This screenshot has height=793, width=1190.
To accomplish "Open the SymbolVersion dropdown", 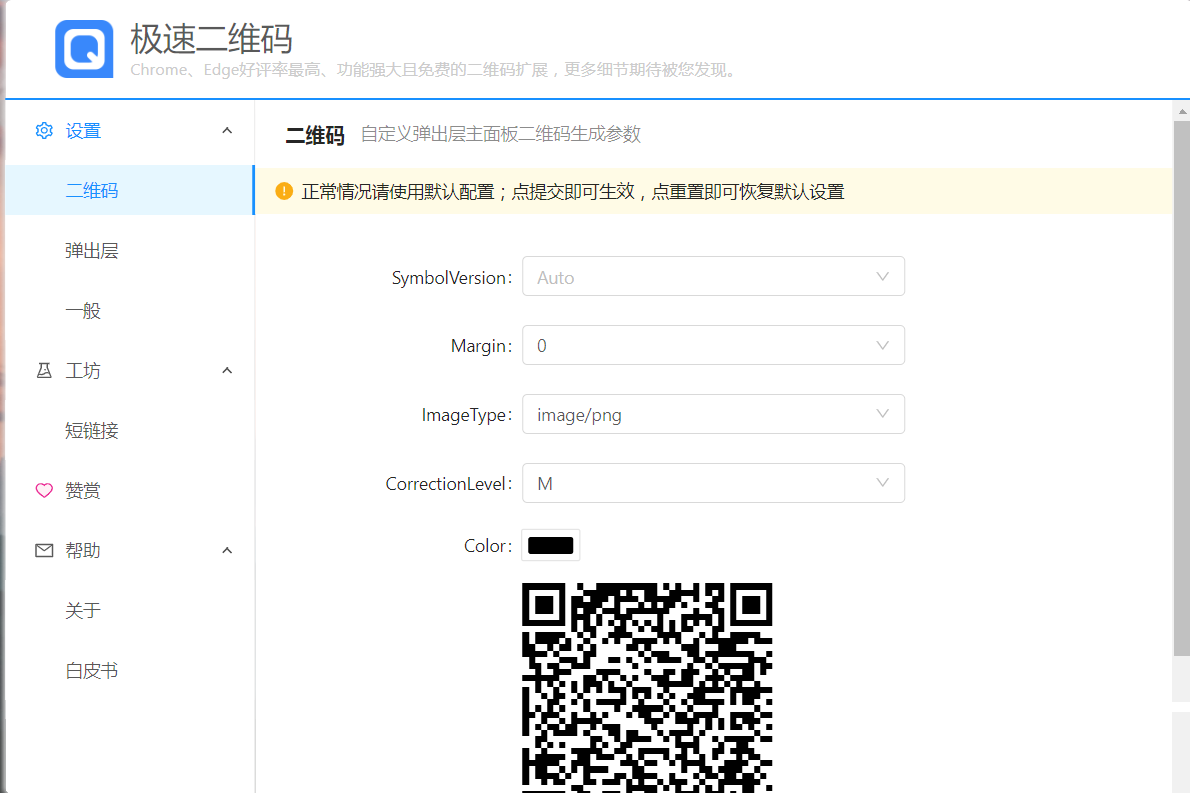I will tap(713, 276).
